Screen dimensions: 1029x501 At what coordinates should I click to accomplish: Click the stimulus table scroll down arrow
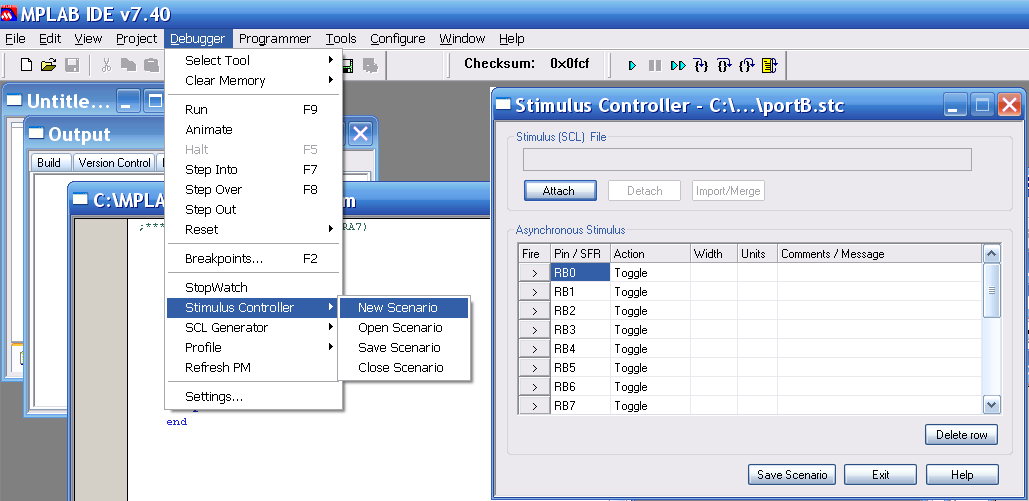992,405
